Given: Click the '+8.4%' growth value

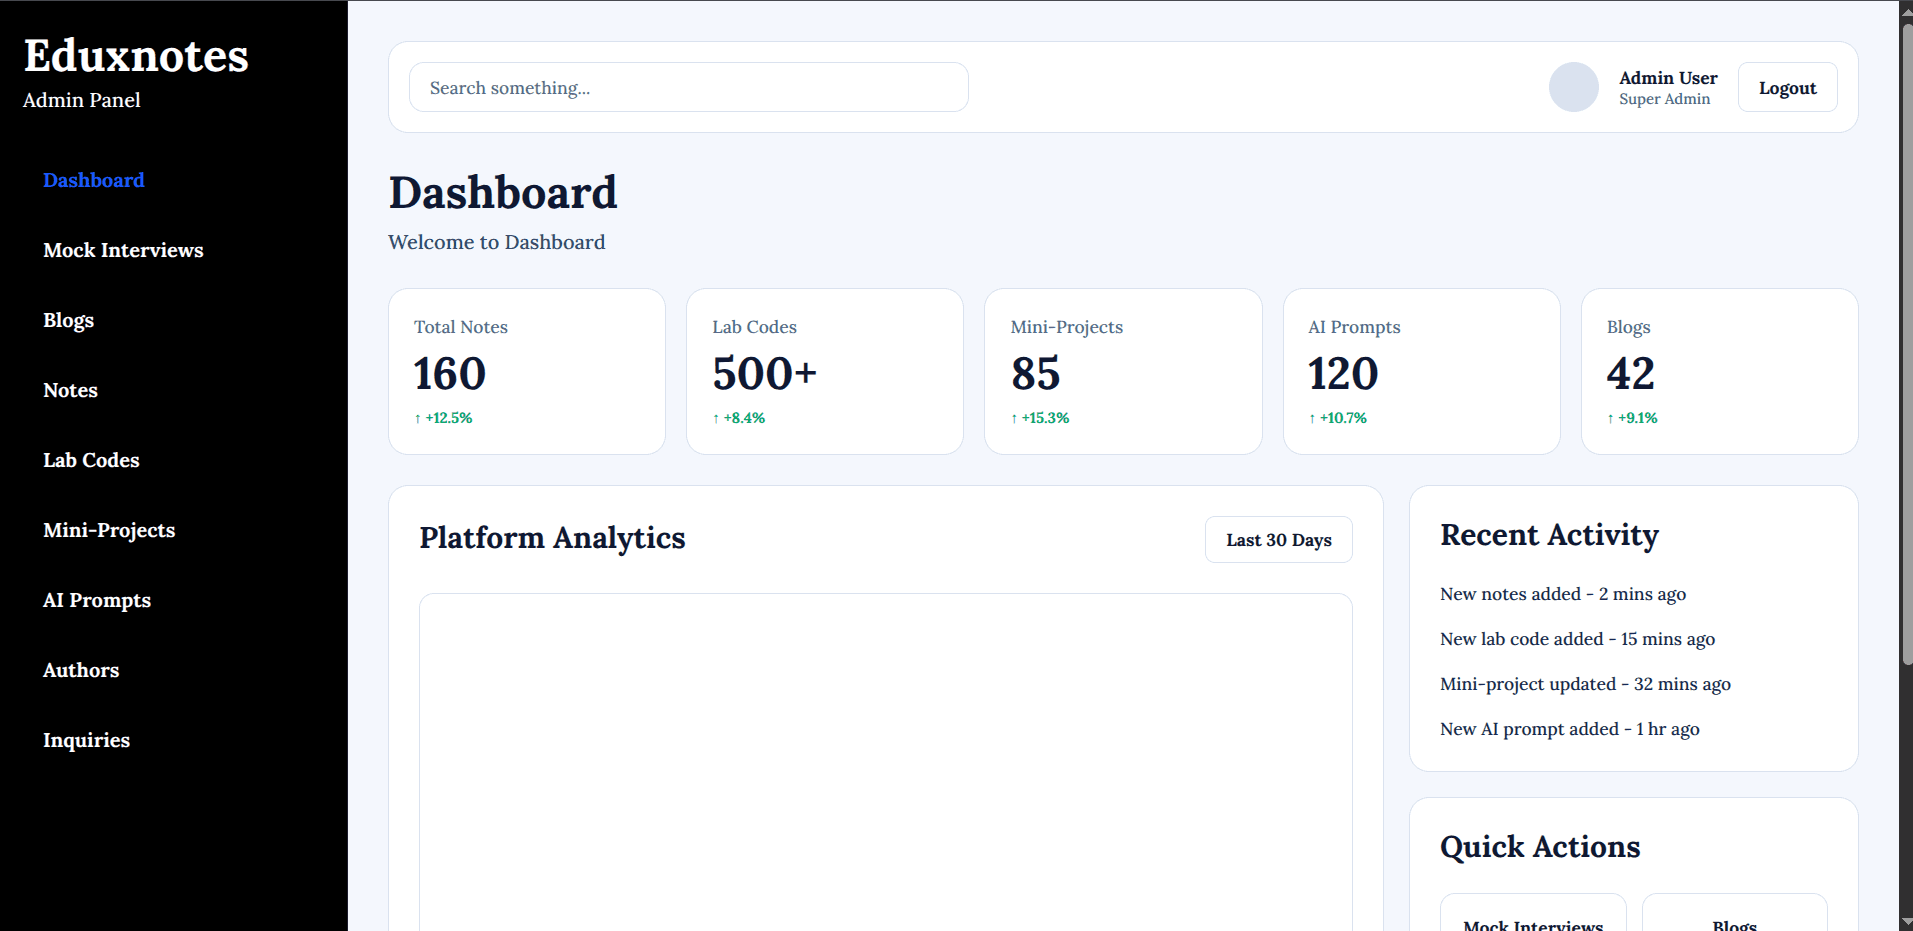Looking at the screenshot, I should (x=744, y=418).
